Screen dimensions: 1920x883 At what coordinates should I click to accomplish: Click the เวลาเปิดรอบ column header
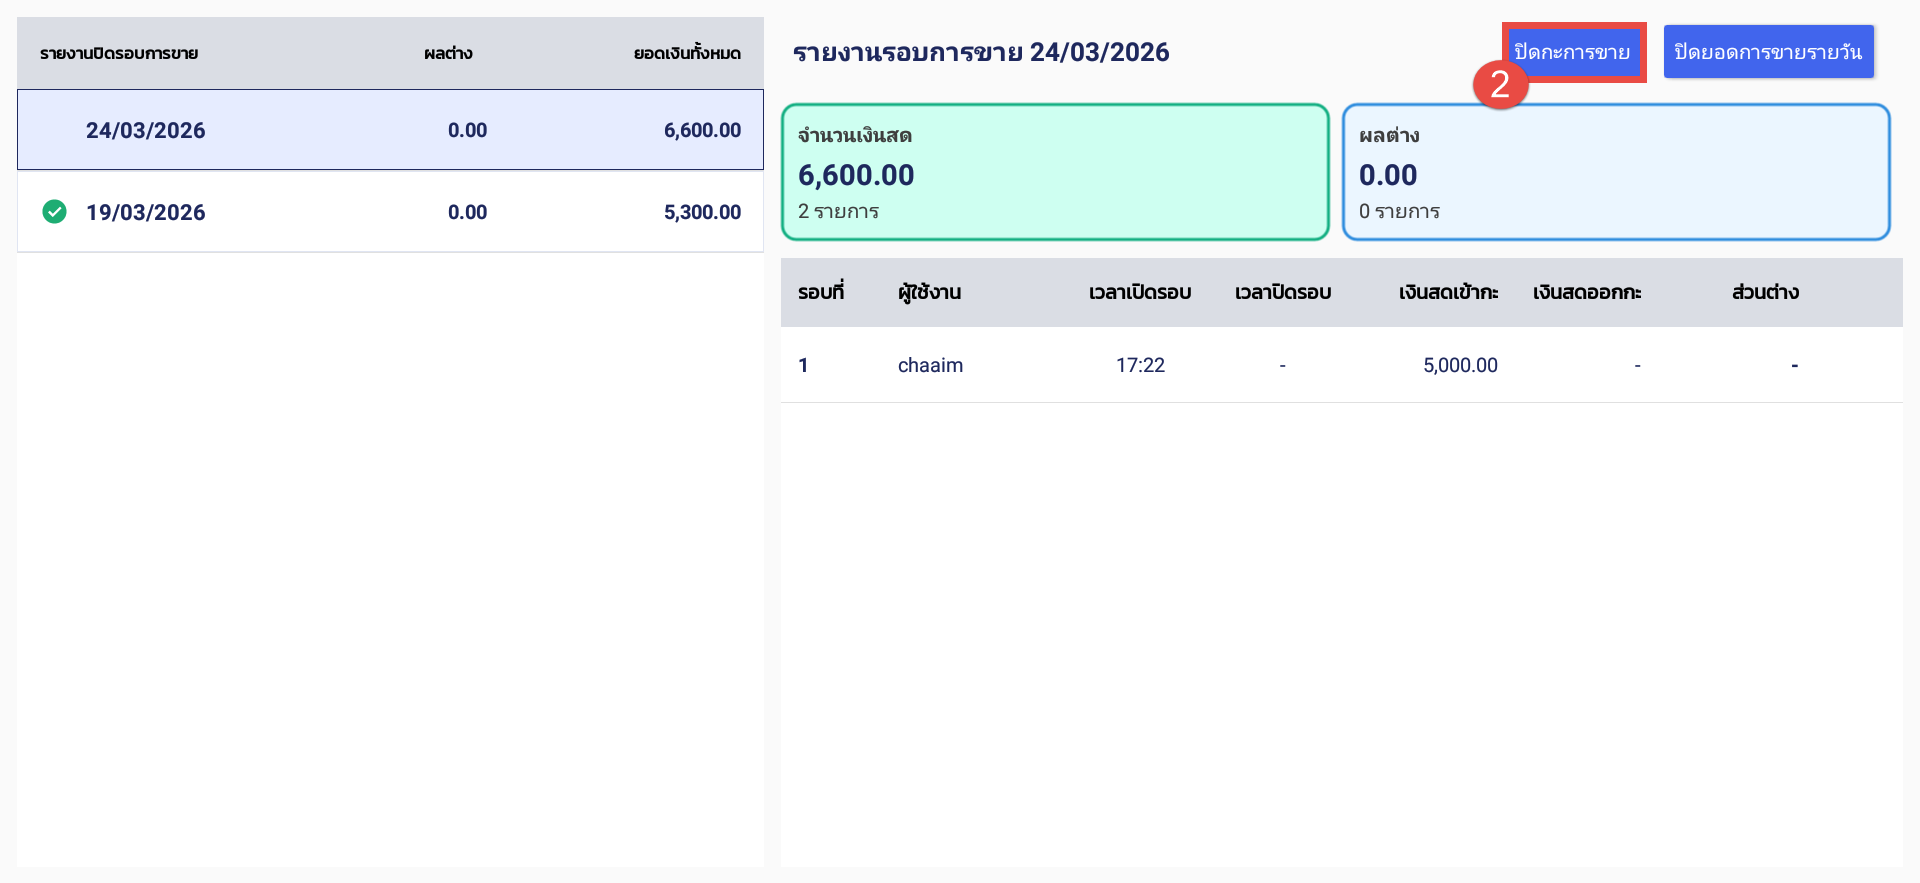[1139, 292]
